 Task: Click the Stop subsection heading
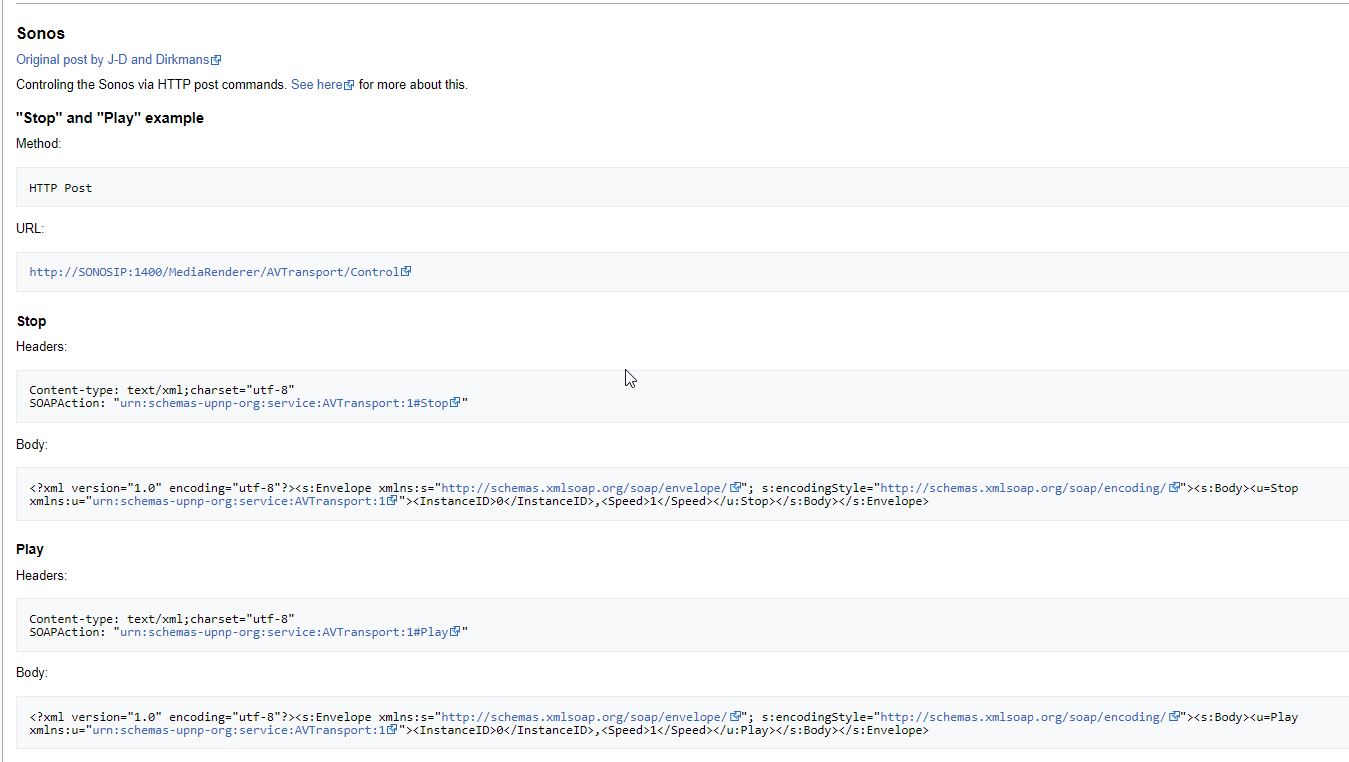[x=31, y=322]
